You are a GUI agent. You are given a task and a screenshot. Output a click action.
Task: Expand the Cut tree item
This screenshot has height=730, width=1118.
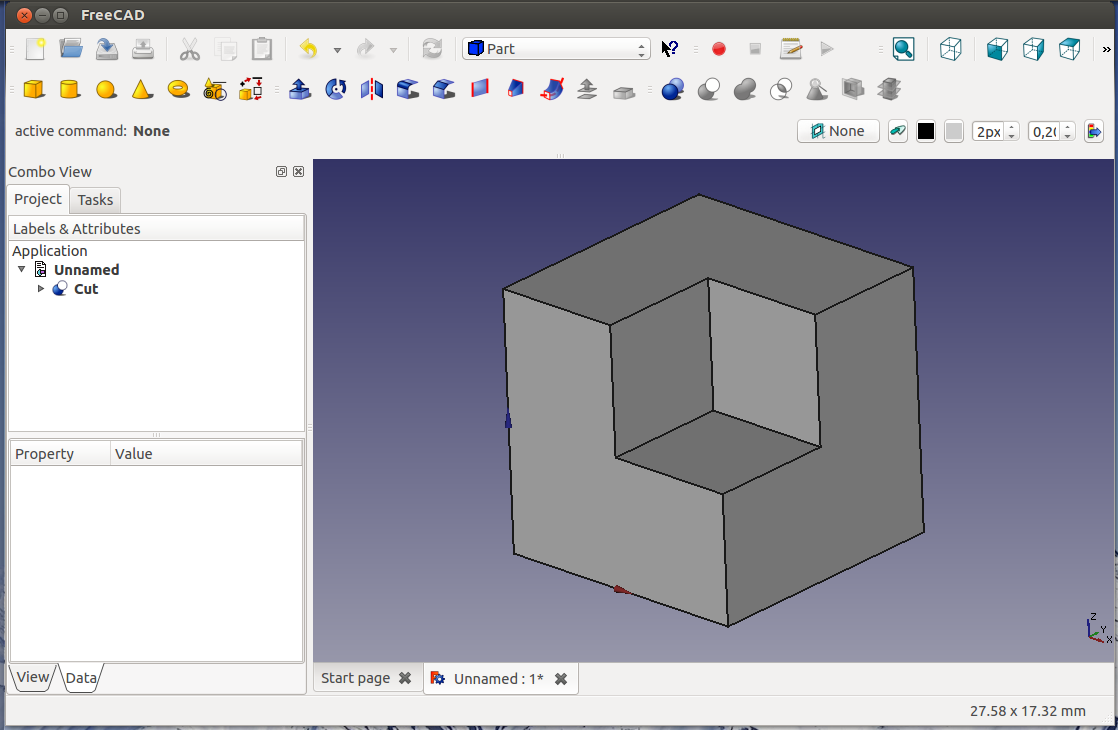pyautogui.click(x=41, y=289)
